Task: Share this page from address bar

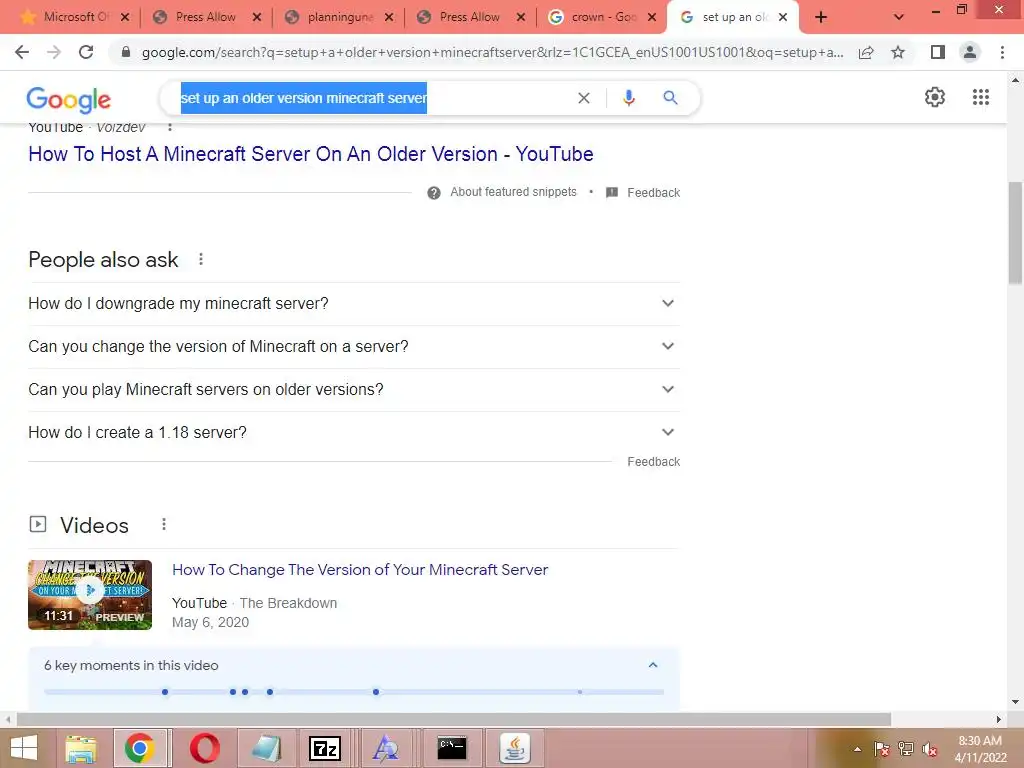Action: (866, 52)
